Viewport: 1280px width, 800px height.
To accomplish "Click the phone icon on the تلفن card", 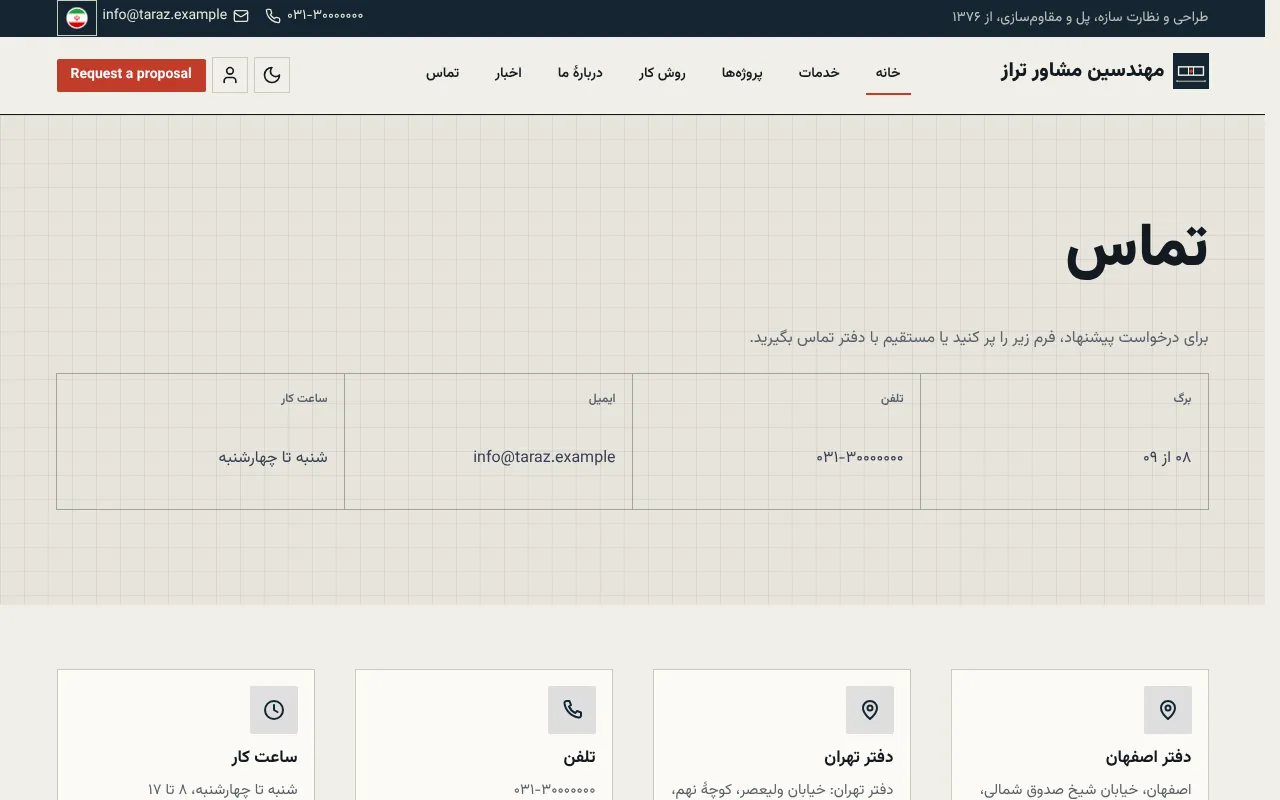I will click(572, 710).
